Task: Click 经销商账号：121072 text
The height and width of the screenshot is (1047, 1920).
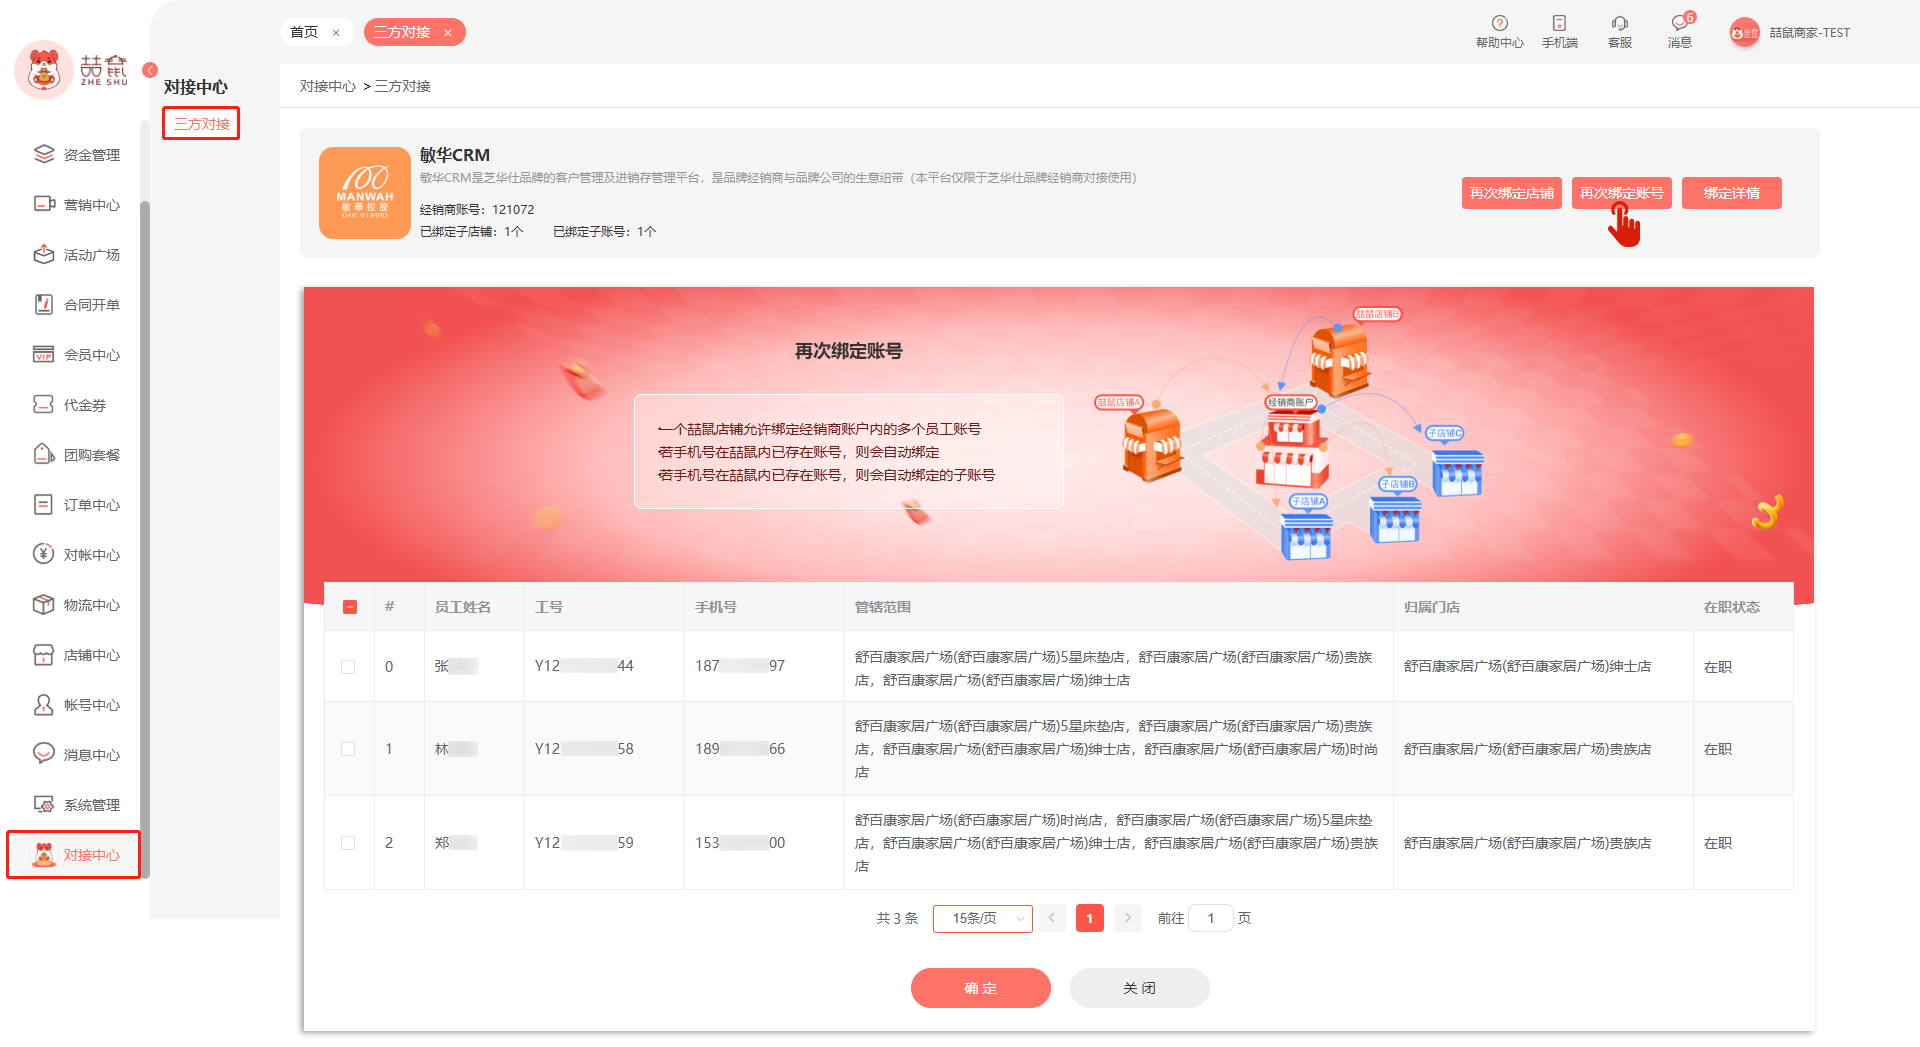Action: (477, 209)
